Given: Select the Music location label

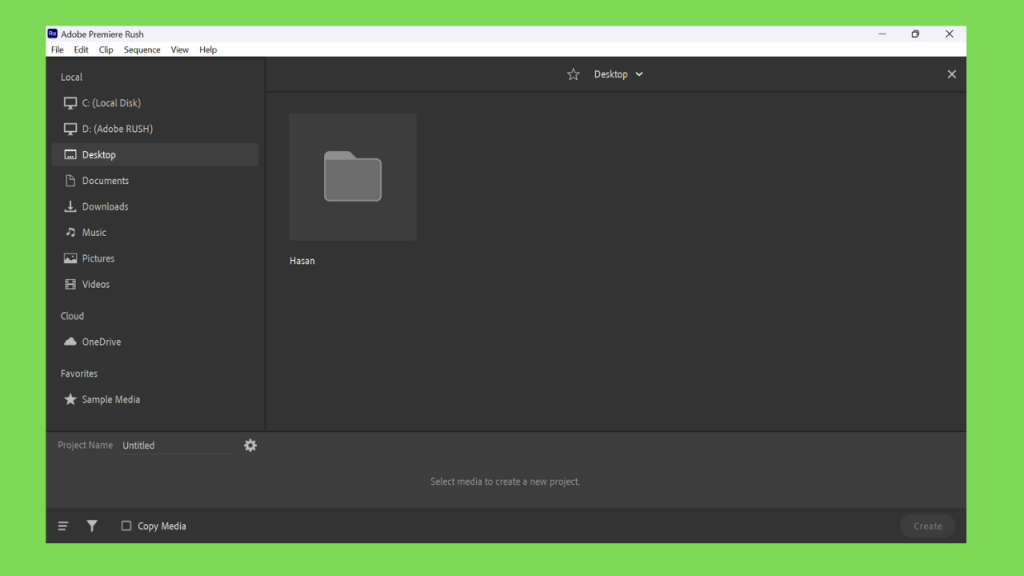Looking at the screenshot, I should click(94, 232).
